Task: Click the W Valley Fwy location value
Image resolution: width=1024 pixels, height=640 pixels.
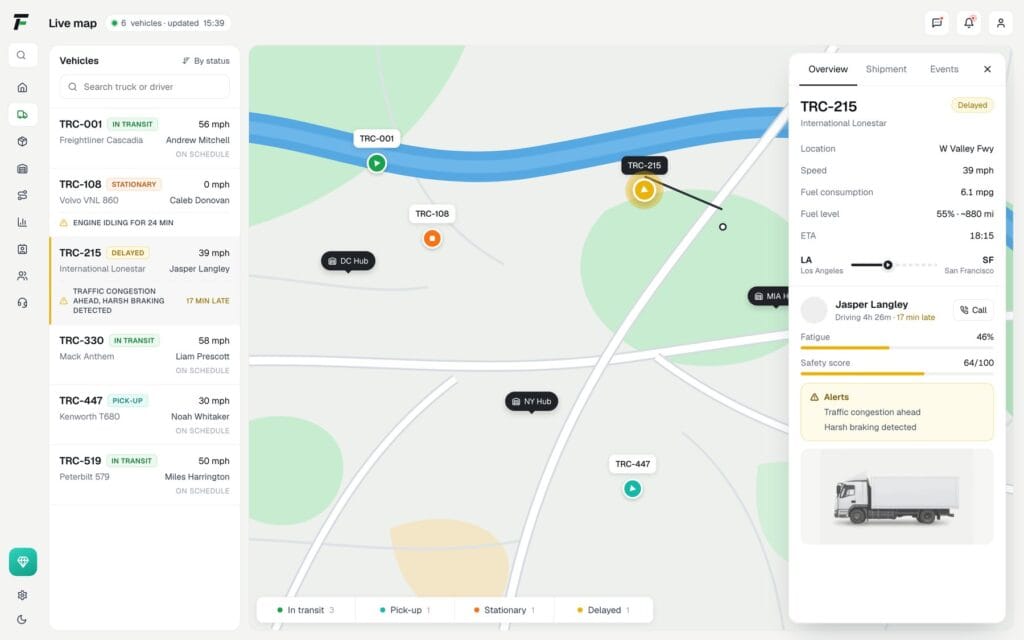Action: pyautogui.click(x=966, y=149)
